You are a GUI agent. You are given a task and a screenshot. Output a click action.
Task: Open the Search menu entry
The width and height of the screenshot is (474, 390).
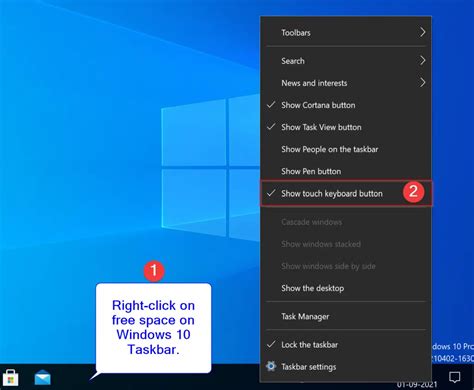[x=346, y=61]
